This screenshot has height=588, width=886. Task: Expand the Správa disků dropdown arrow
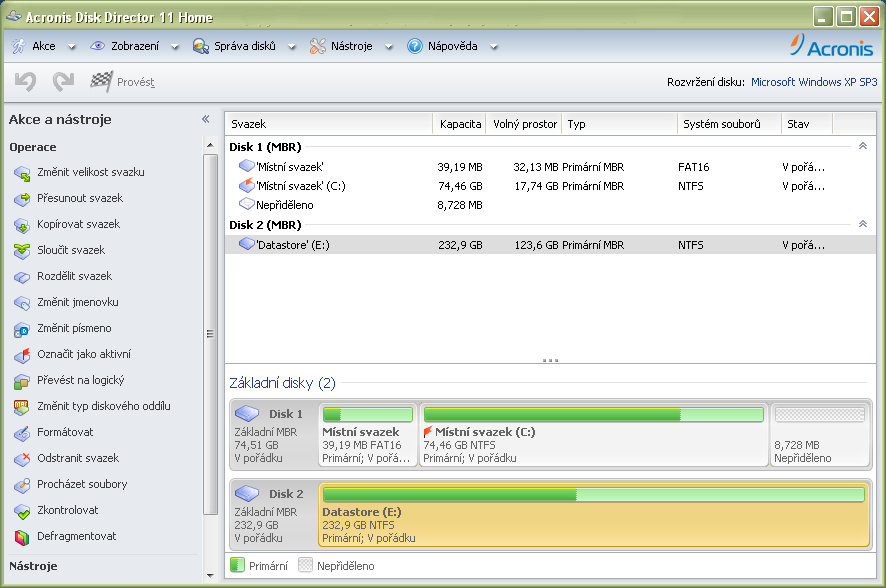pos(292,47)
